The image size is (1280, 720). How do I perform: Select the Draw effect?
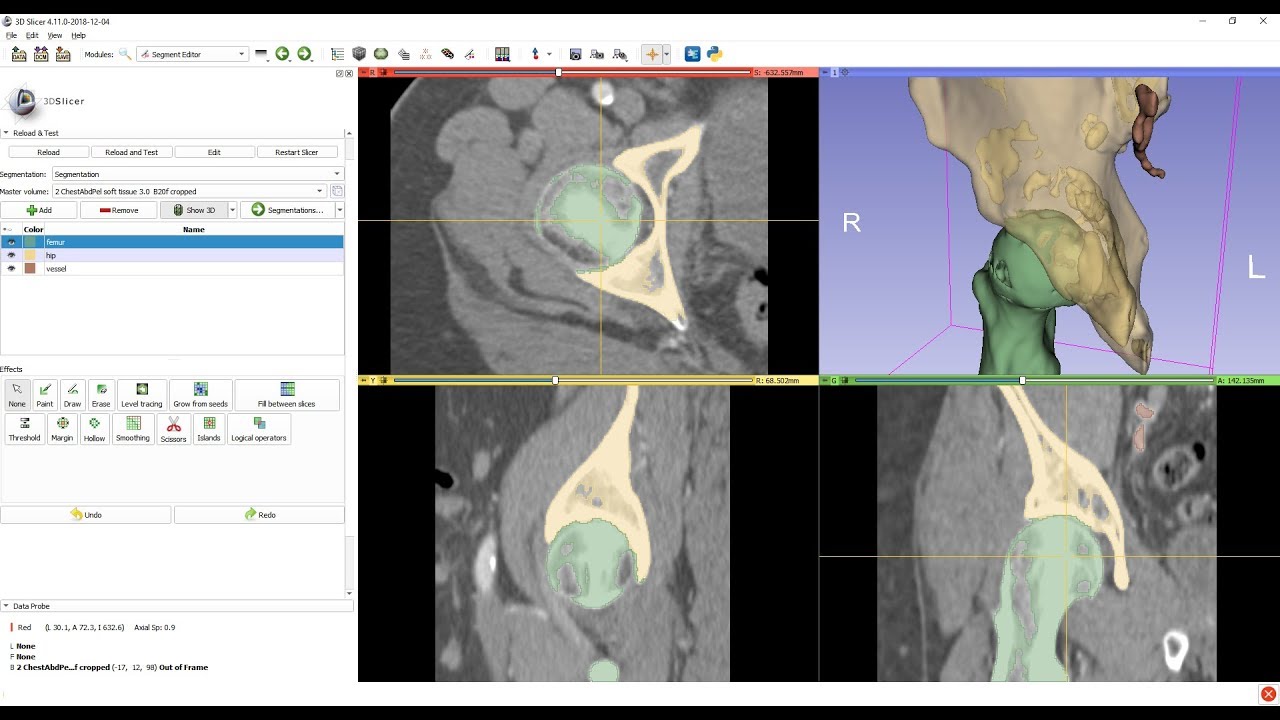point(72,395)
